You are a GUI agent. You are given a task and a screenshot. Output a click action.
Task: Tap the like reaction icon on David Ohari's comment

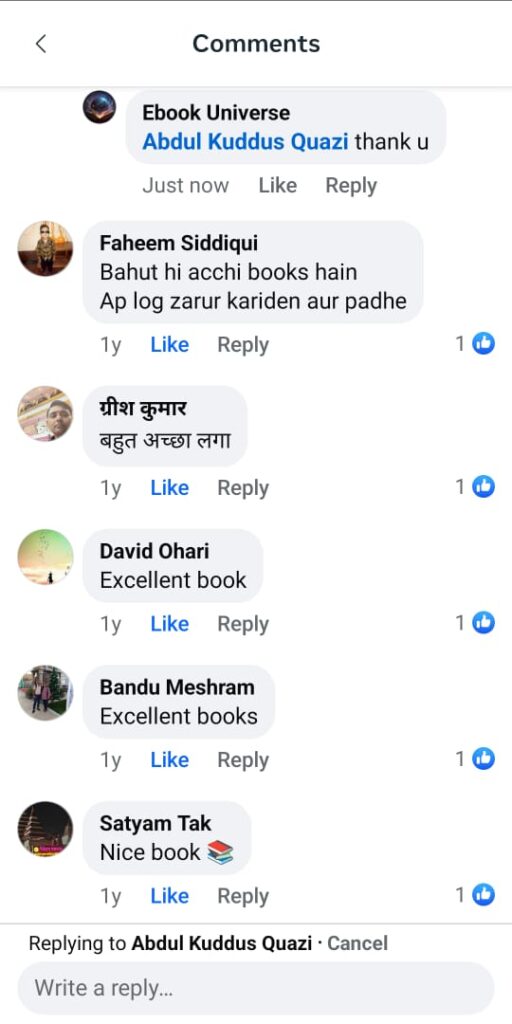pyautogui.click(x=483, y=623)
